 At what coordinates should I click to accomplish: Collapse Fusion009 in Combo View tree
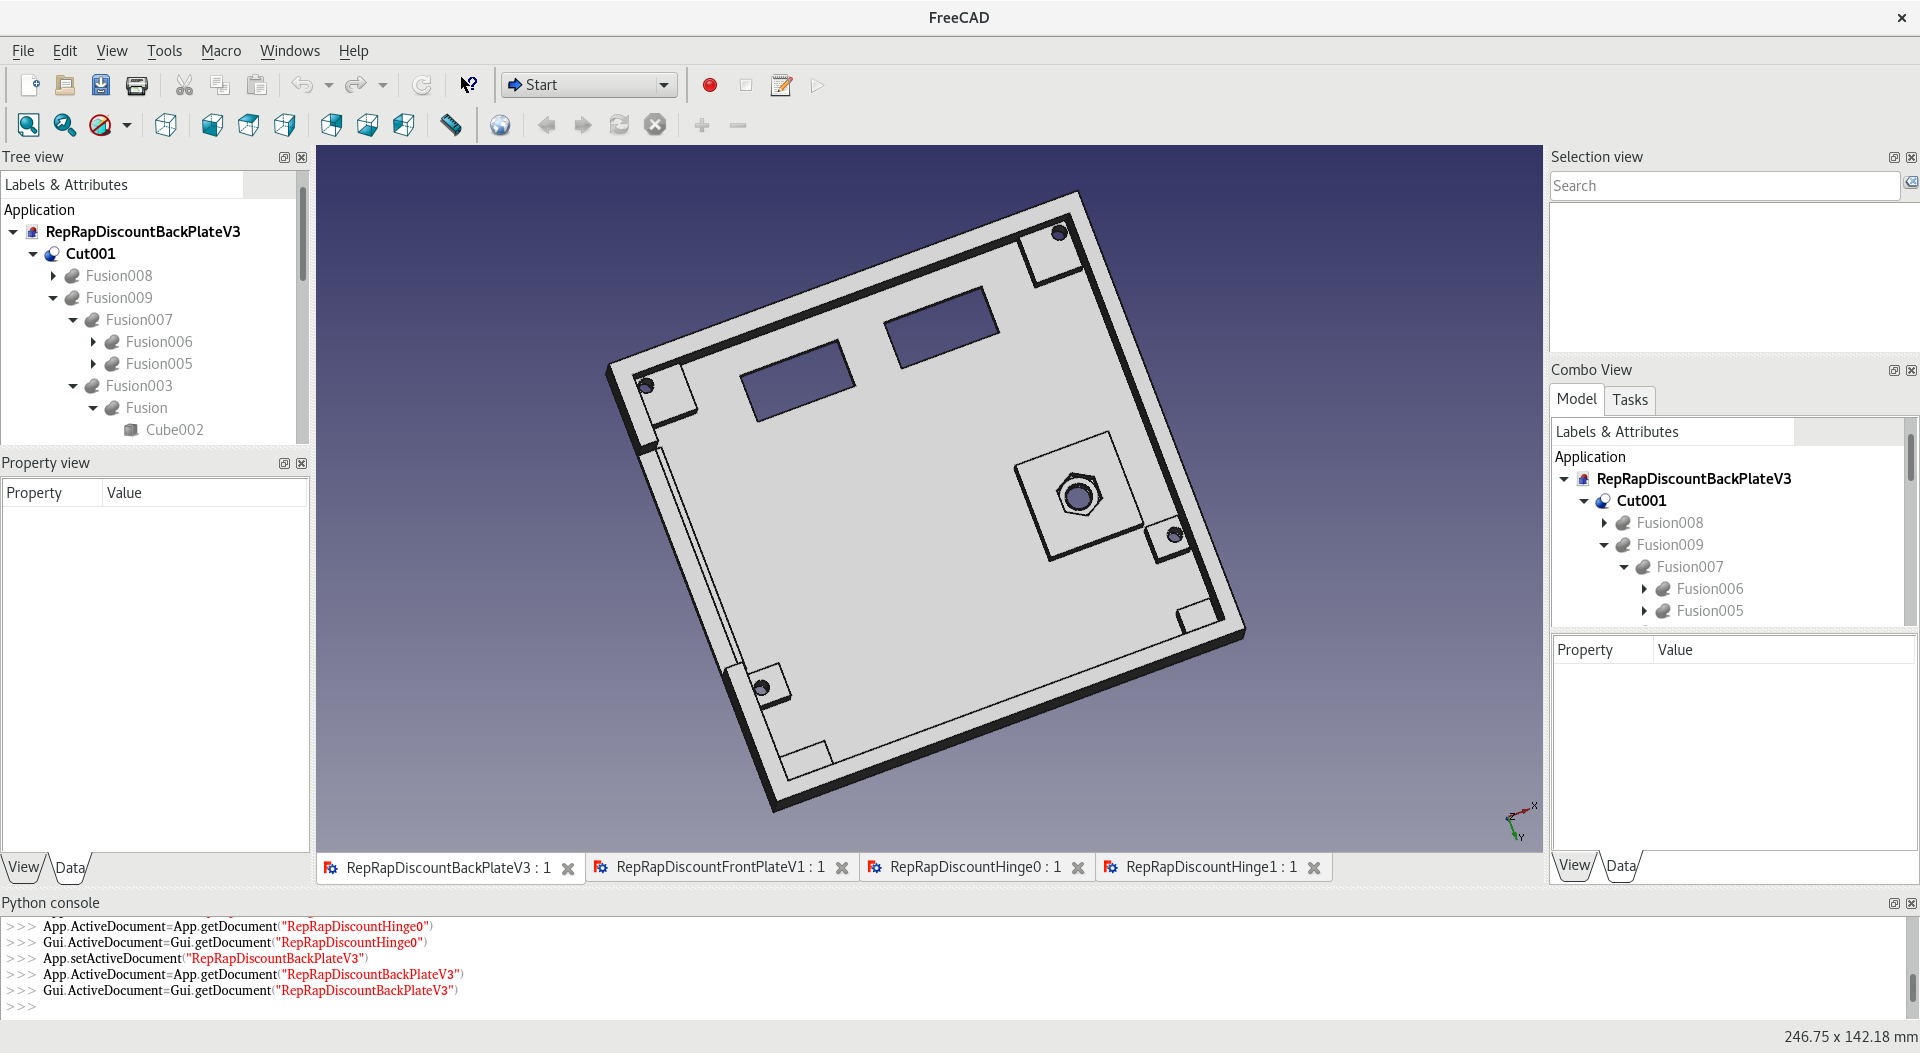click(x=1604, y=545)
